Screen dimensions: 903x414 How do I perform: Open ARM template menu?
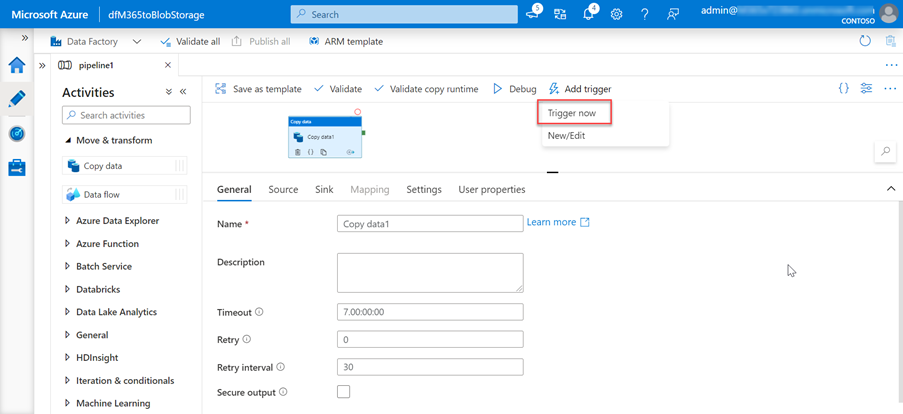[346, 41]
